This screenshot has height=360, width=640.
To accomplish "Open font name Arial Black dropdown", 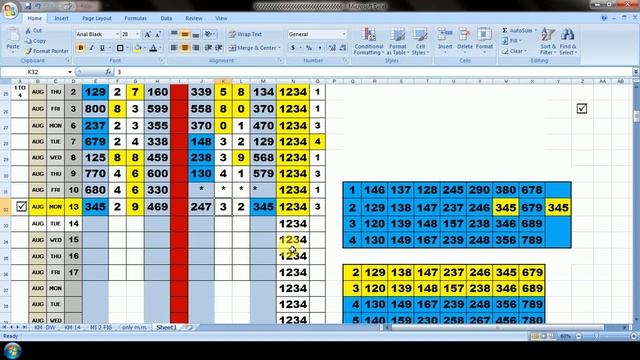I will tap(117, 34).
